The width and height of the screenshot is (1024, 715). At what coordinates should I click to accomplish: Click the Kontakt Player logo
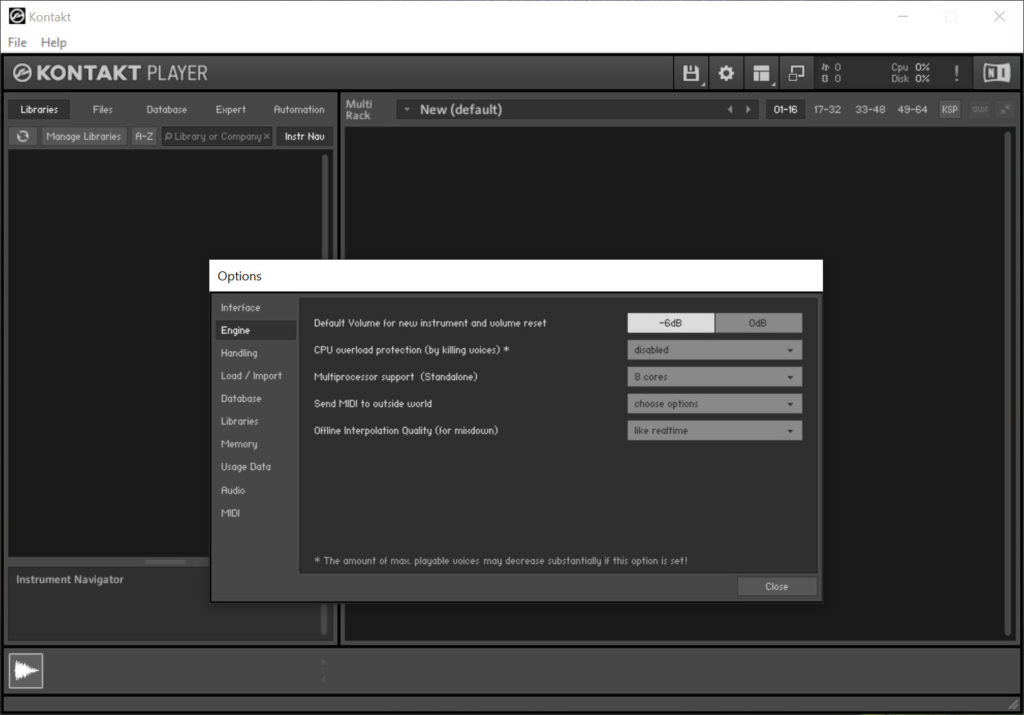point(110,73)
